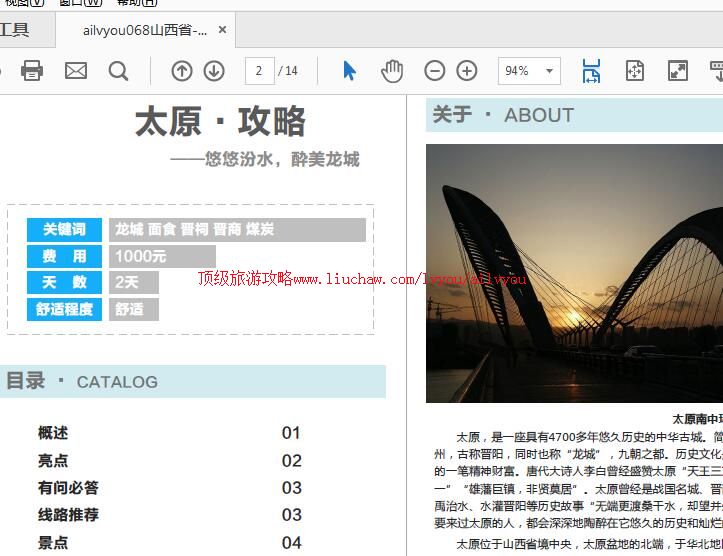The image size is (723, 556).
Task: Go to the next page with the down arrow
Action: (x=214, y=71)
